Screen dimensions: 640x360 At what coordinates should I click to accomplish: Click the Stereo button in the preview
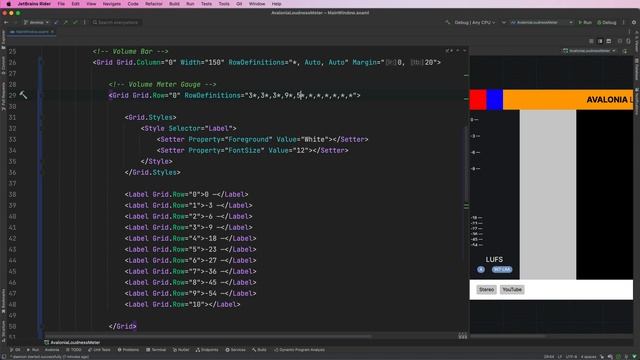pos(487,289)
